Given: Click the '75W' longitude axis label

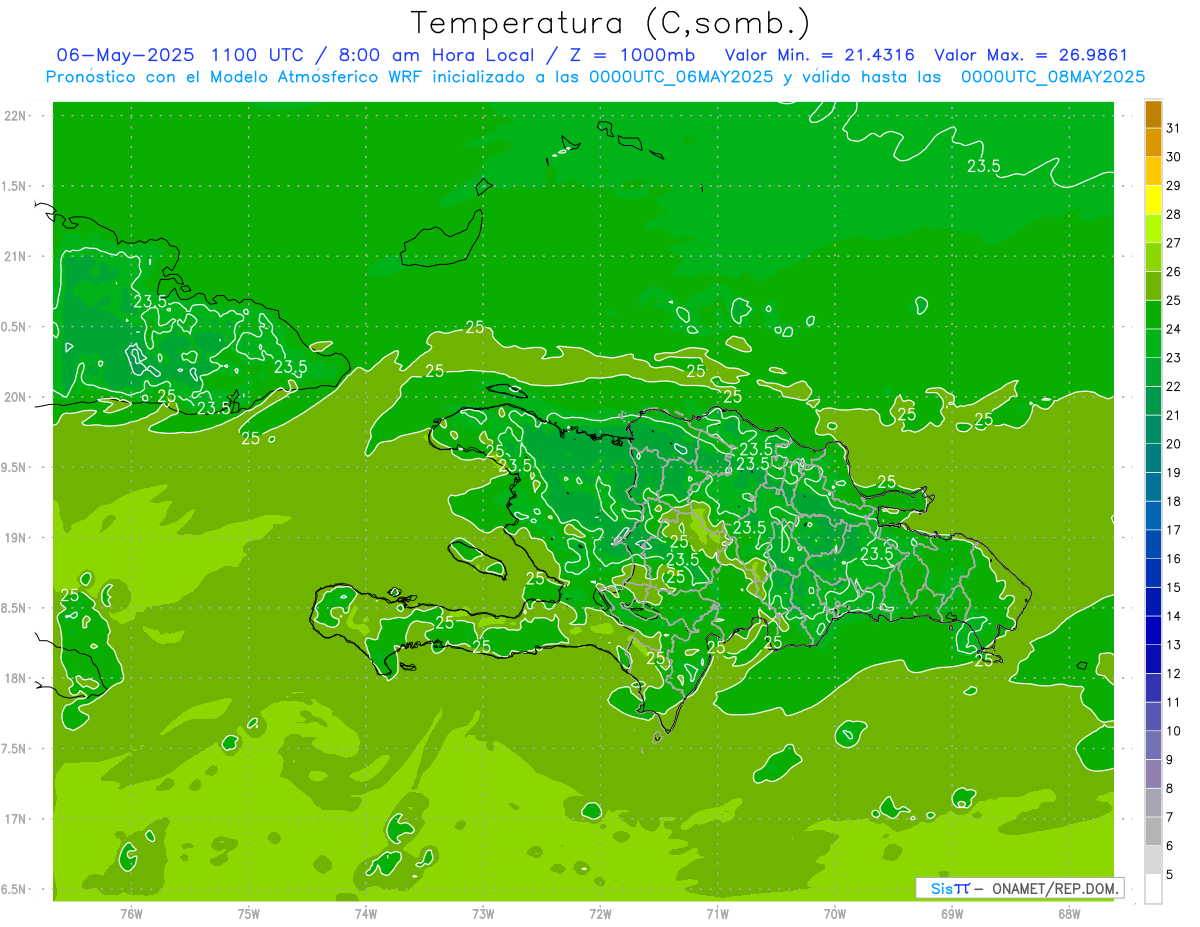Looking at the screenshot, I should [249, 914].
